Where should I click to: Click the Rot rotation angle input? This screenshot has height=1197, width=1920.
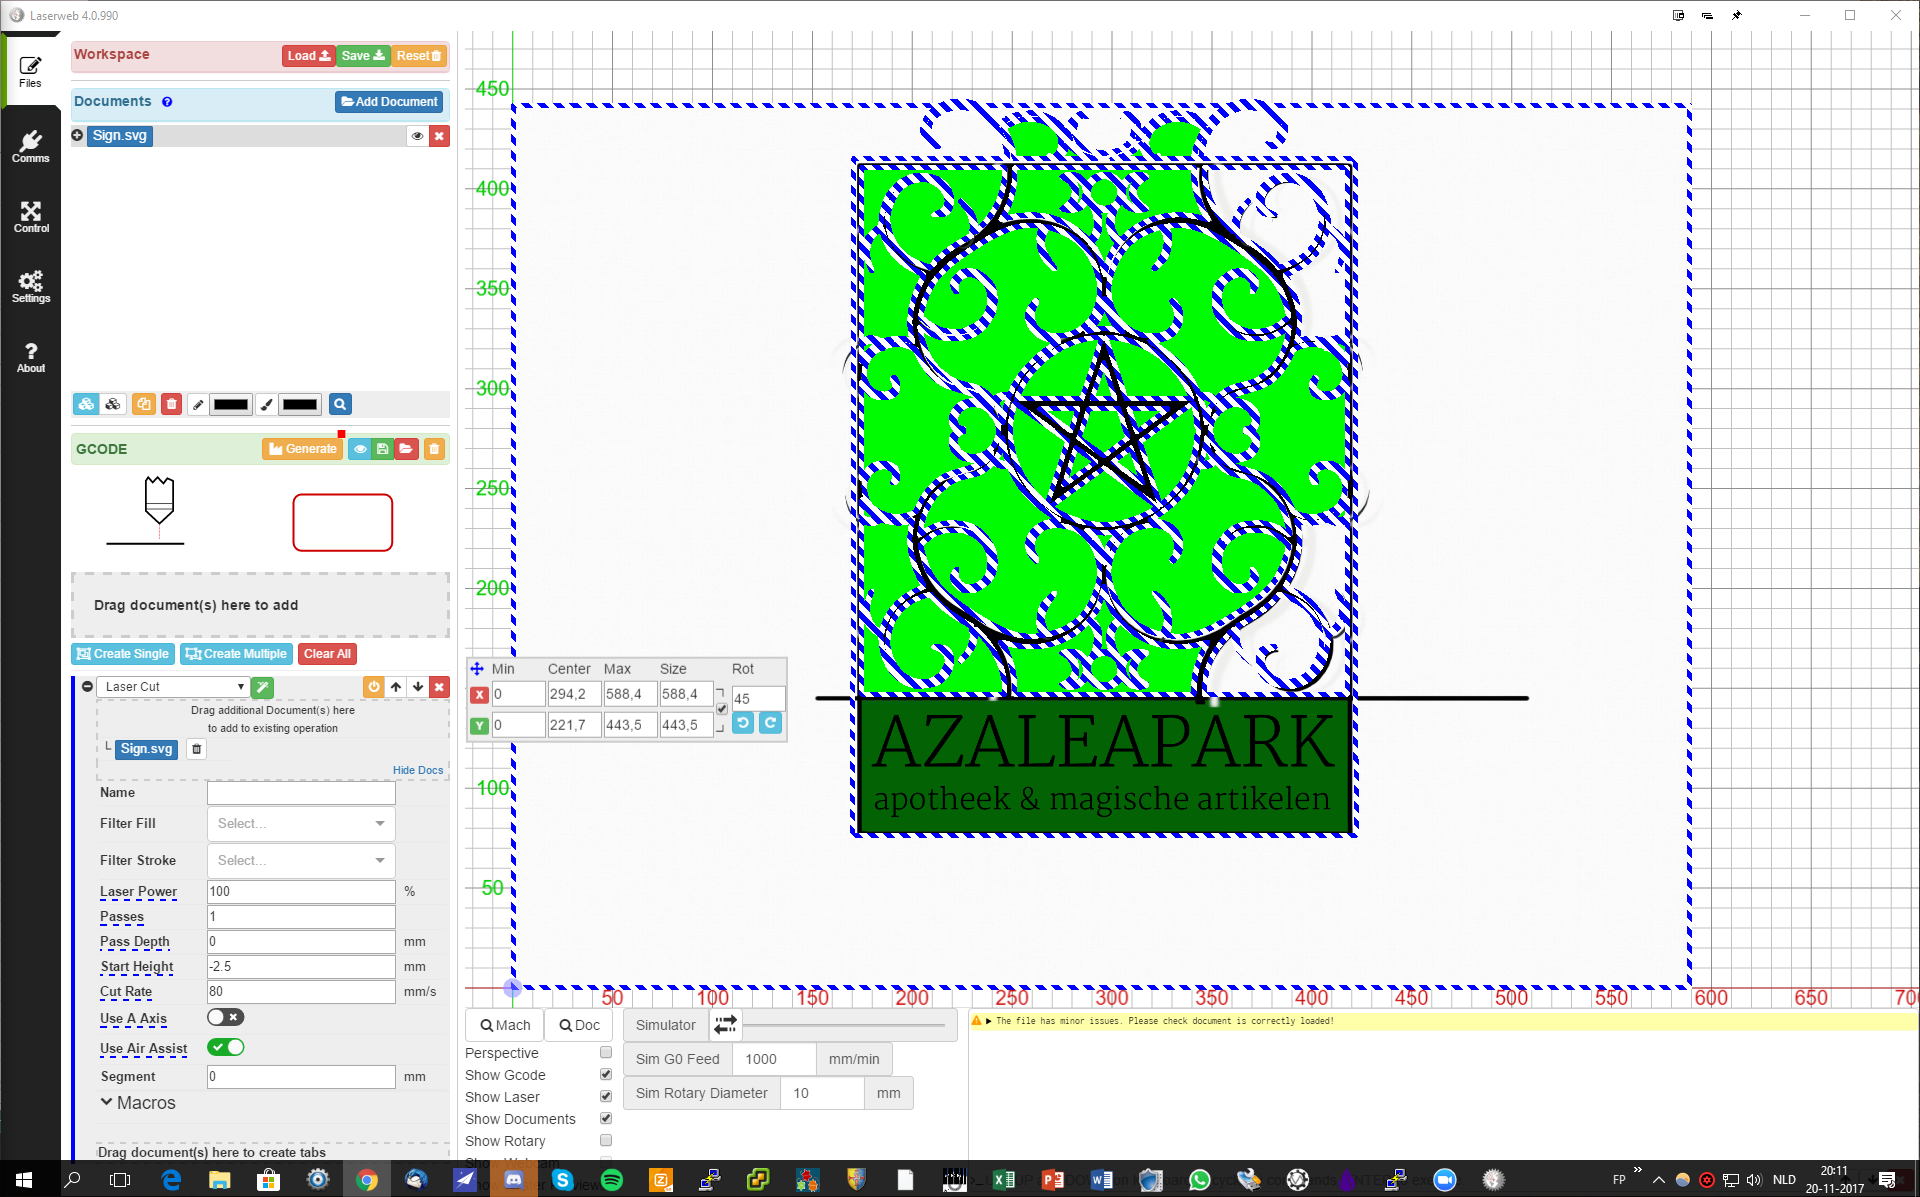[x=758, y=698]
